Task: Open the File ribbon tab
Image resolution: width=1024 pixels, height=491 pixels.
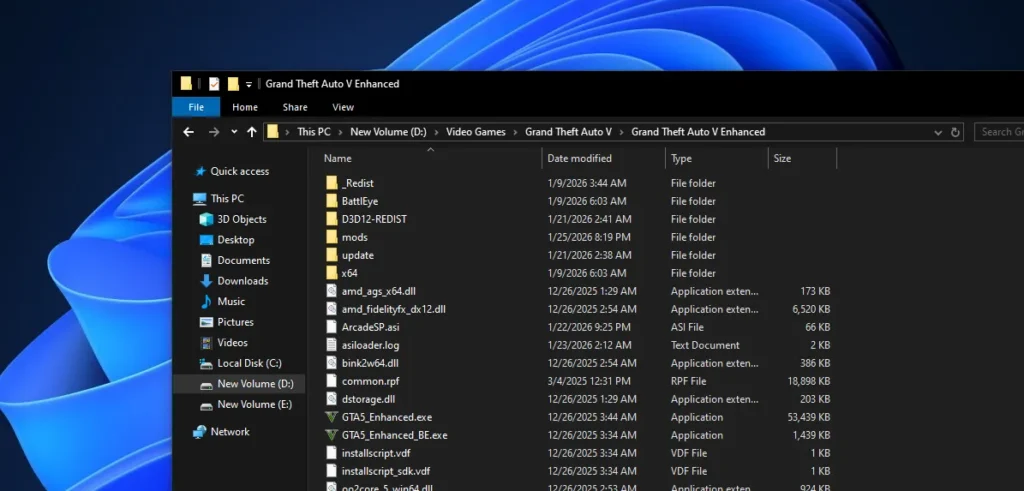Action: (x=196, y=107)
